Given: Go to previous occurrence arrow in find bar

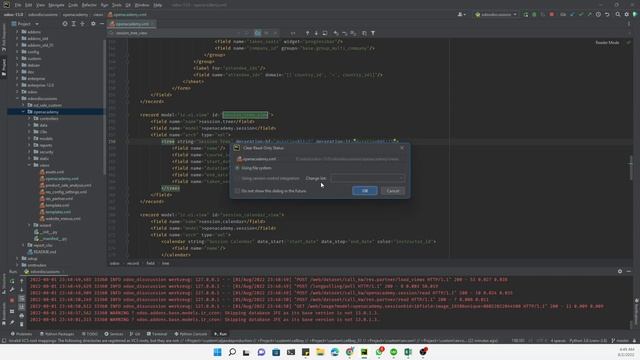Looking at the screenshot, I should point(307,33).
